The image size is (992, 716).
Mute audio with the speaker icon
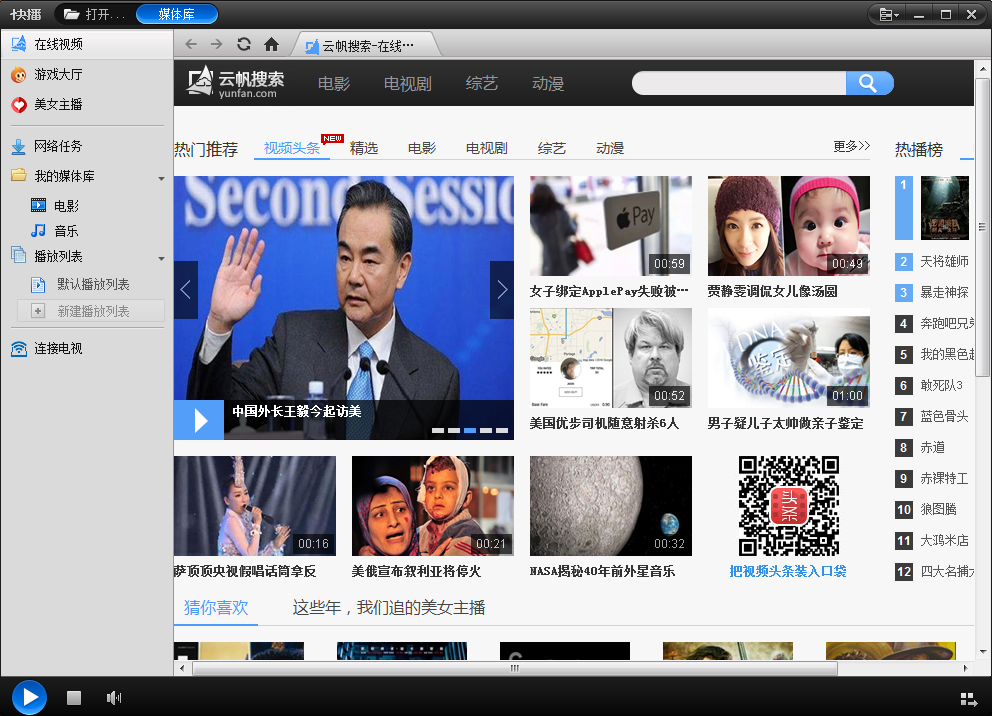point(114,698)
